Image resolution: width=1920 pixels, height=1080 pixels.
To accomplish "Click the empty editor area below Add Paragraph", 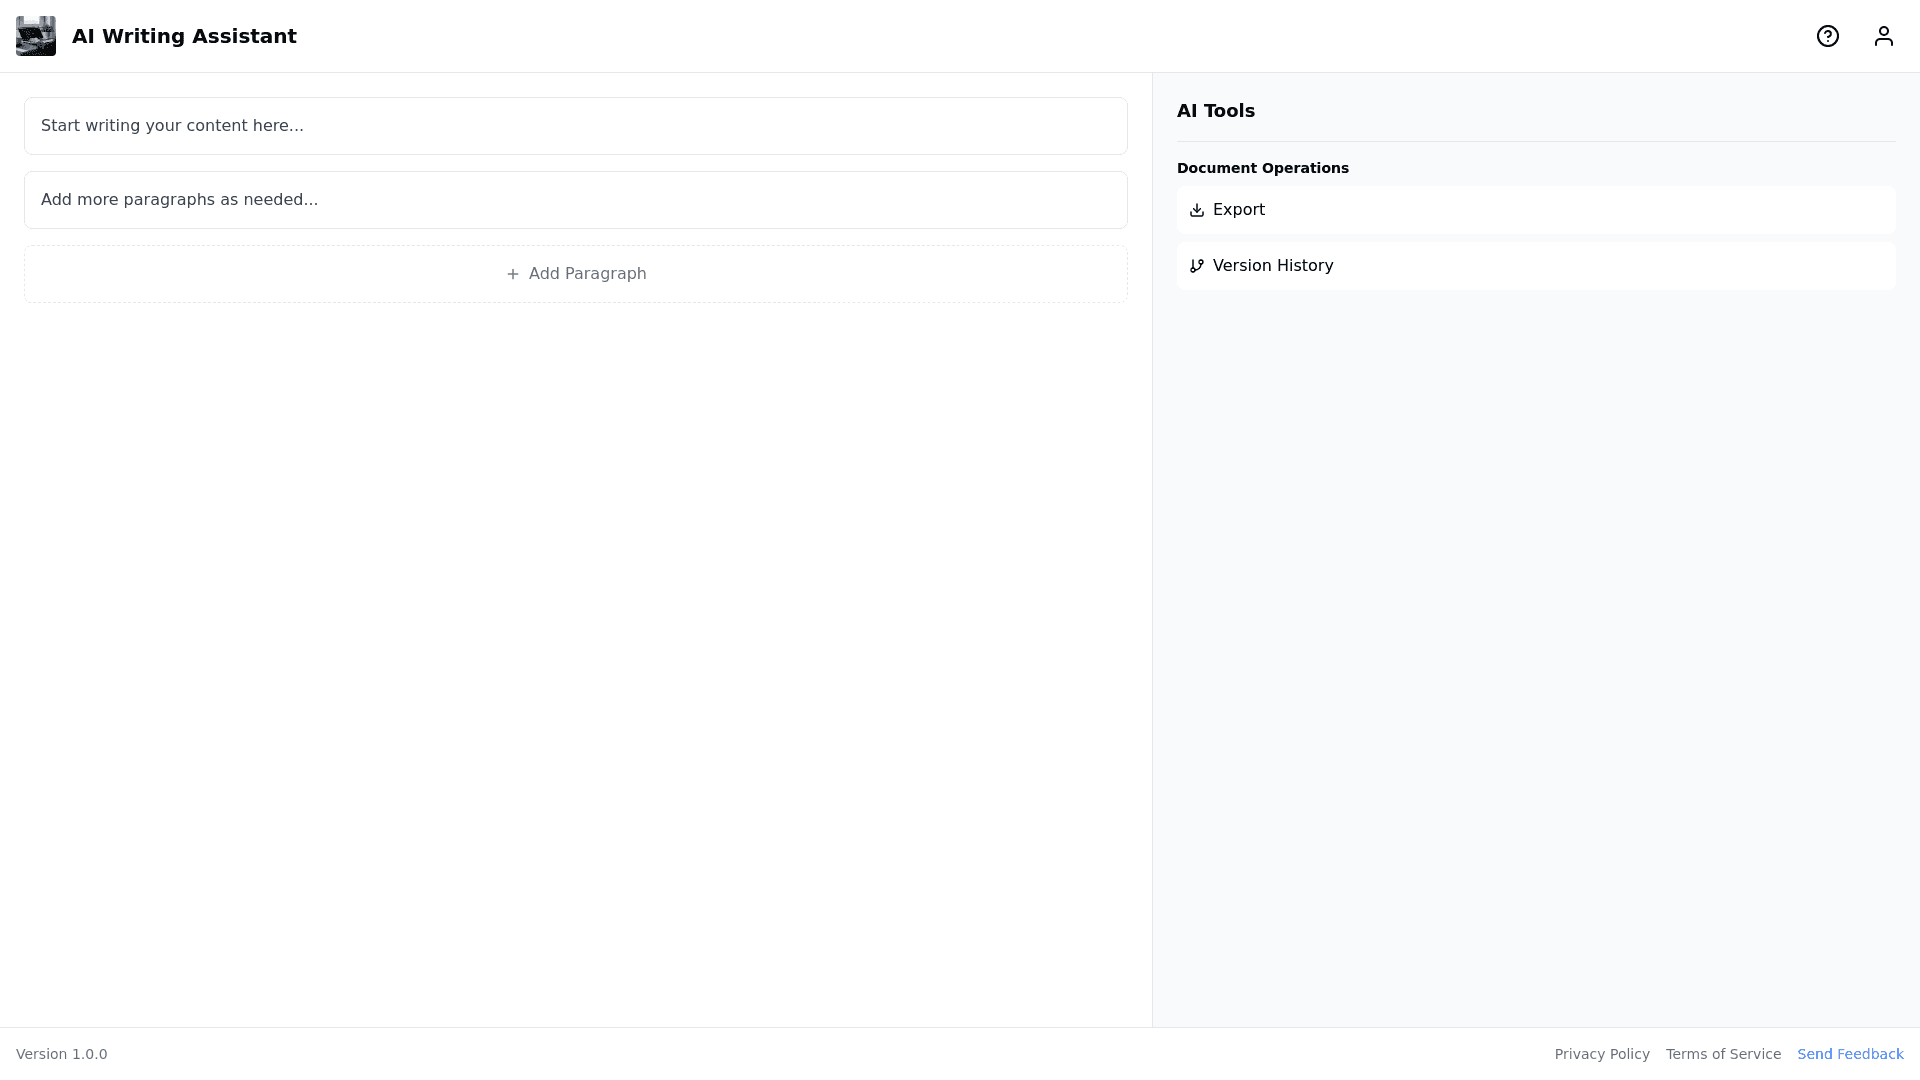I will 576,650.
